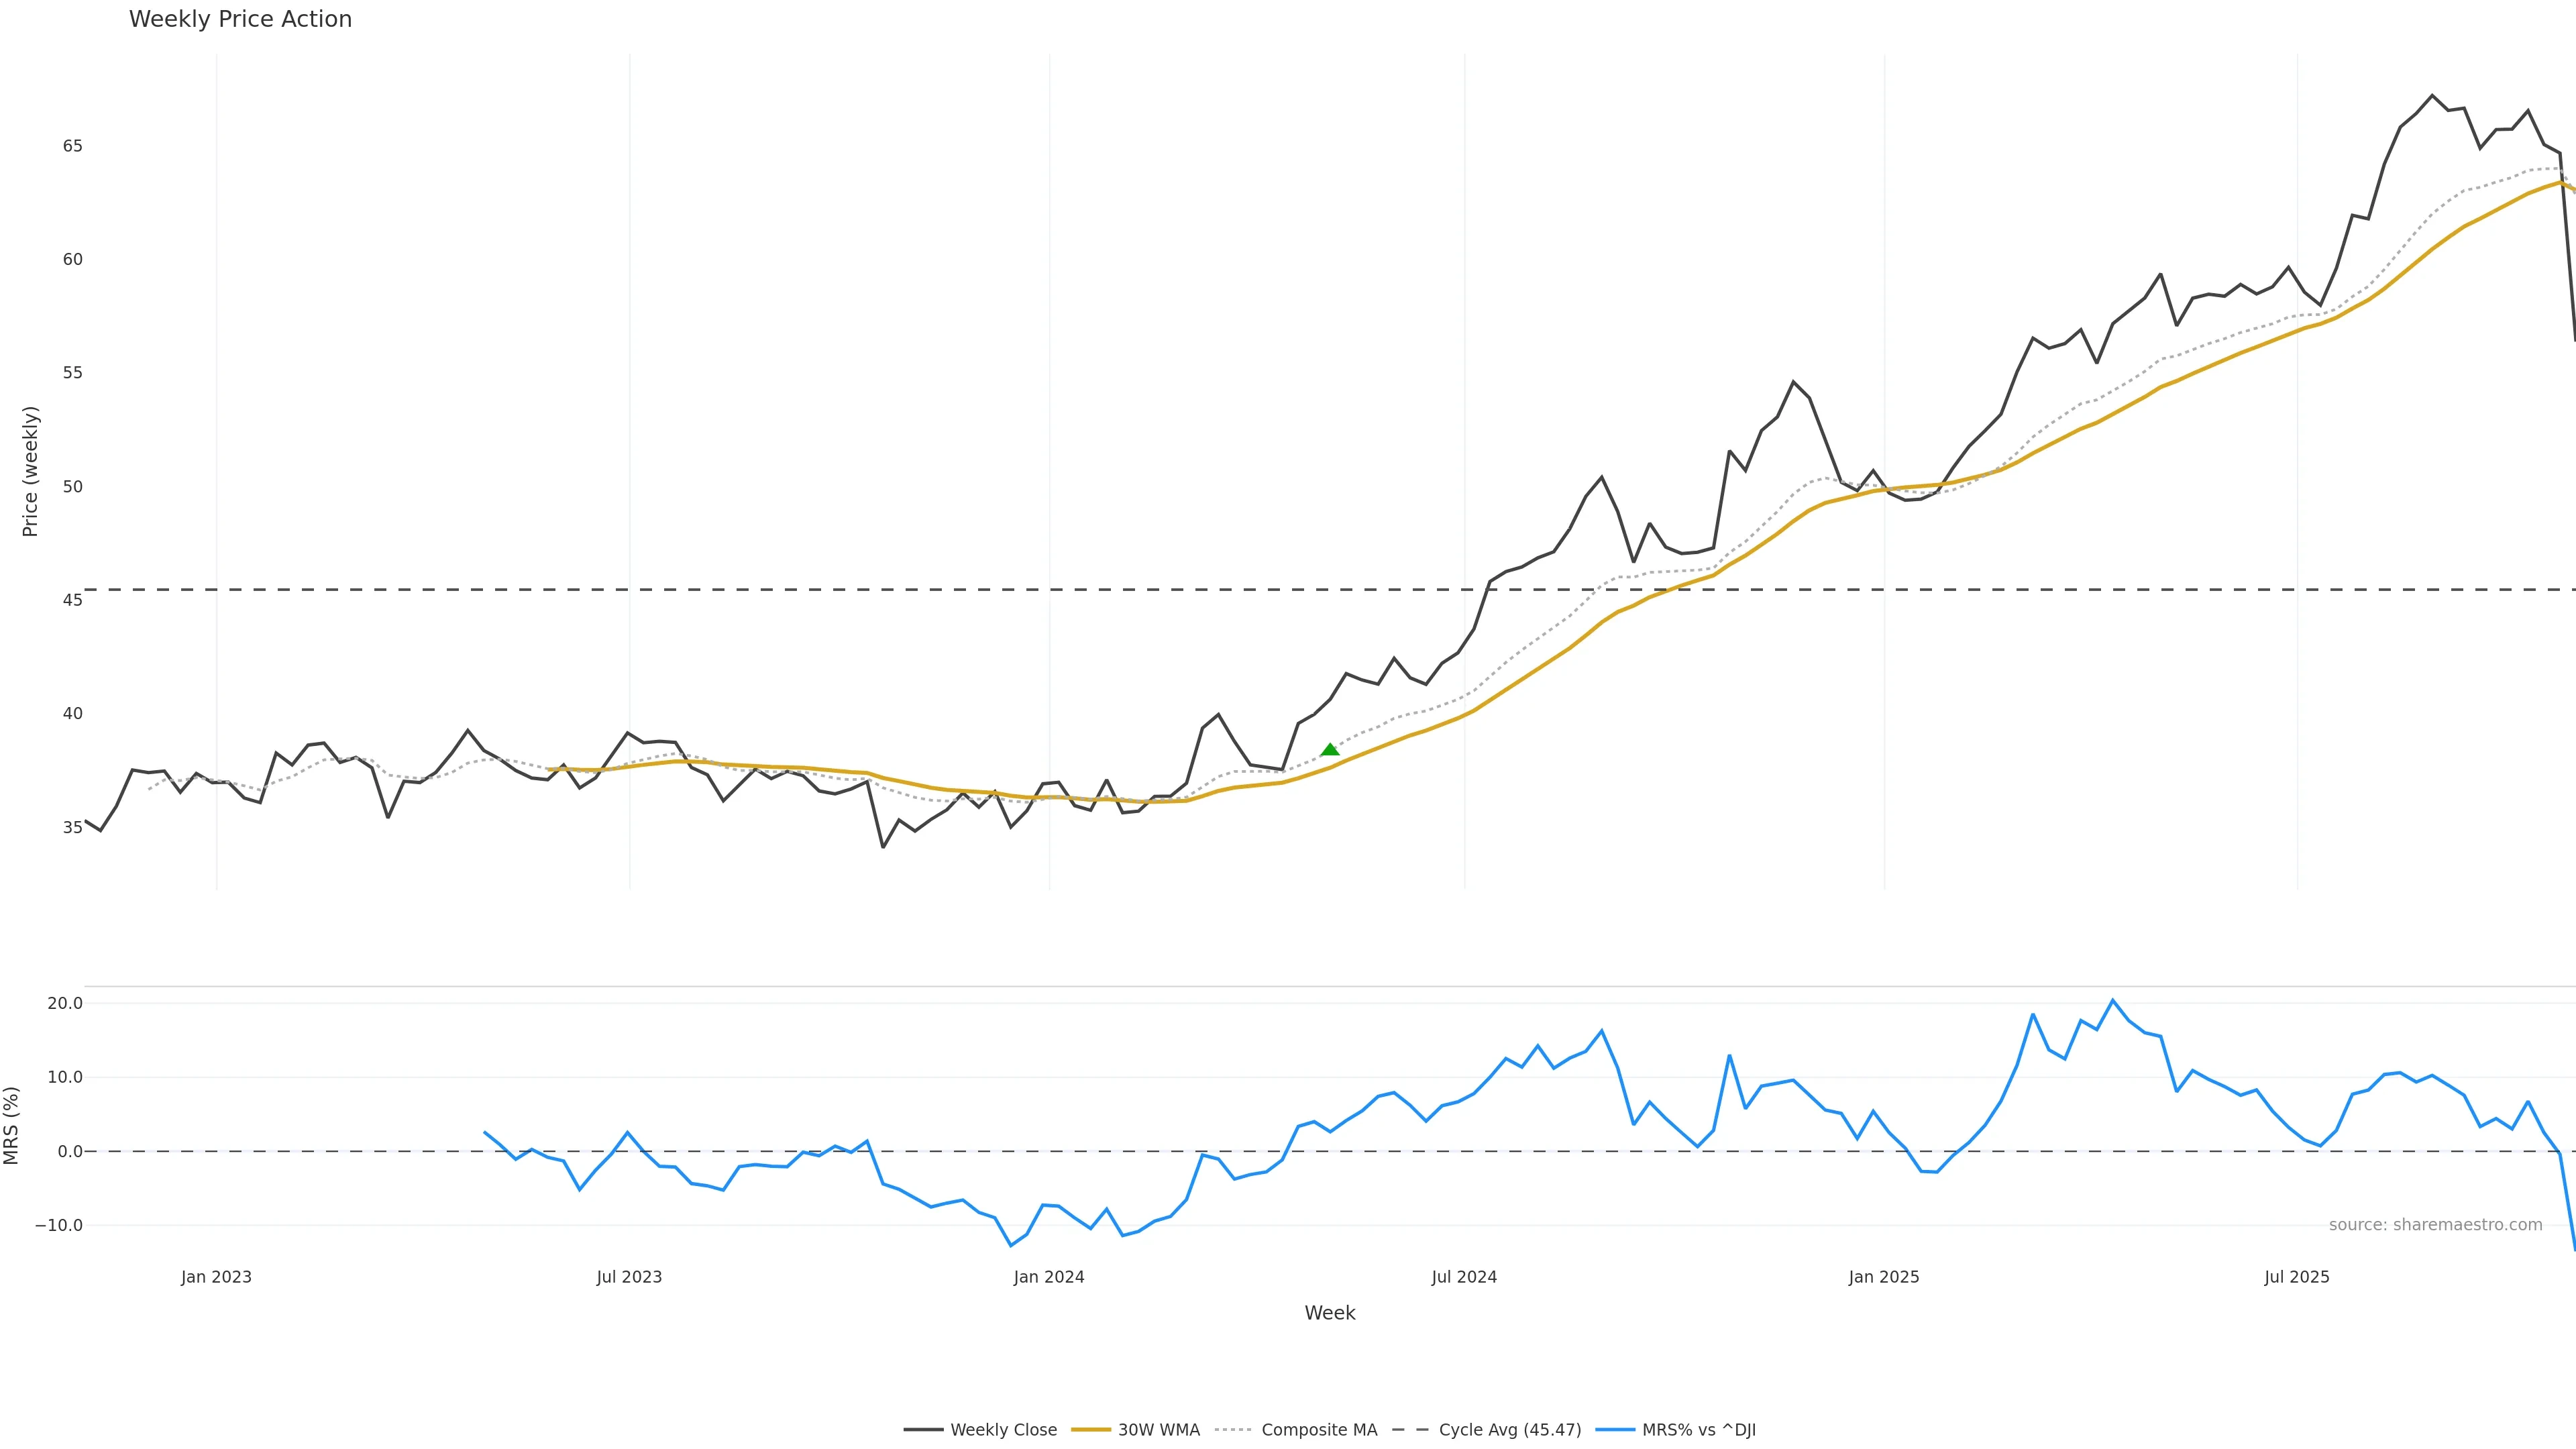Hide the Composite MA series via legend

1319,1430
